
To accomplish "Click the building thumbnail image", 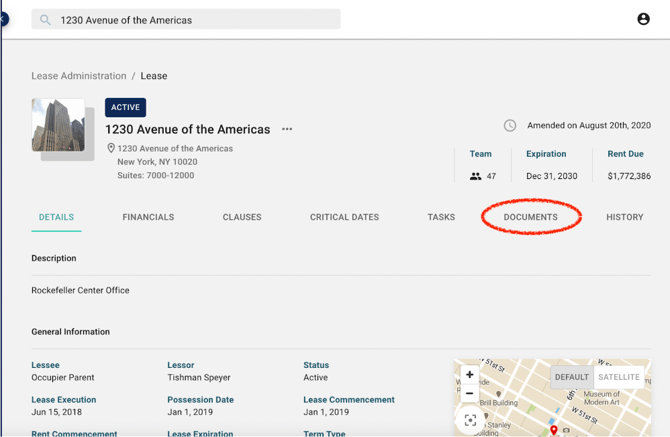I will tap(59, 126).
